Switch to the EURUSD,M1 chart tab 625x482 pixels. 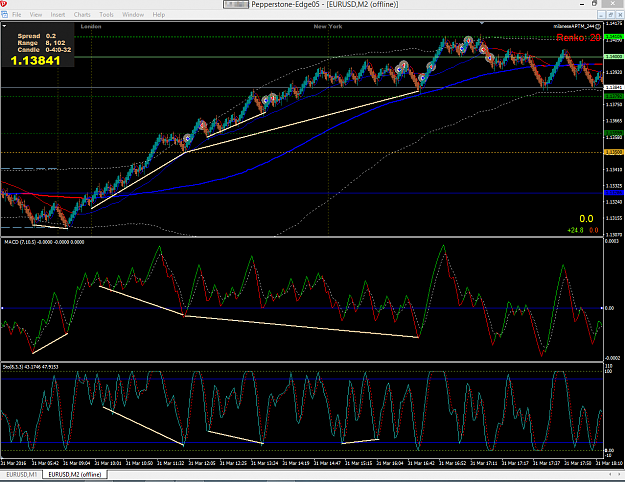pyautogui.click(x=22, y=474)
